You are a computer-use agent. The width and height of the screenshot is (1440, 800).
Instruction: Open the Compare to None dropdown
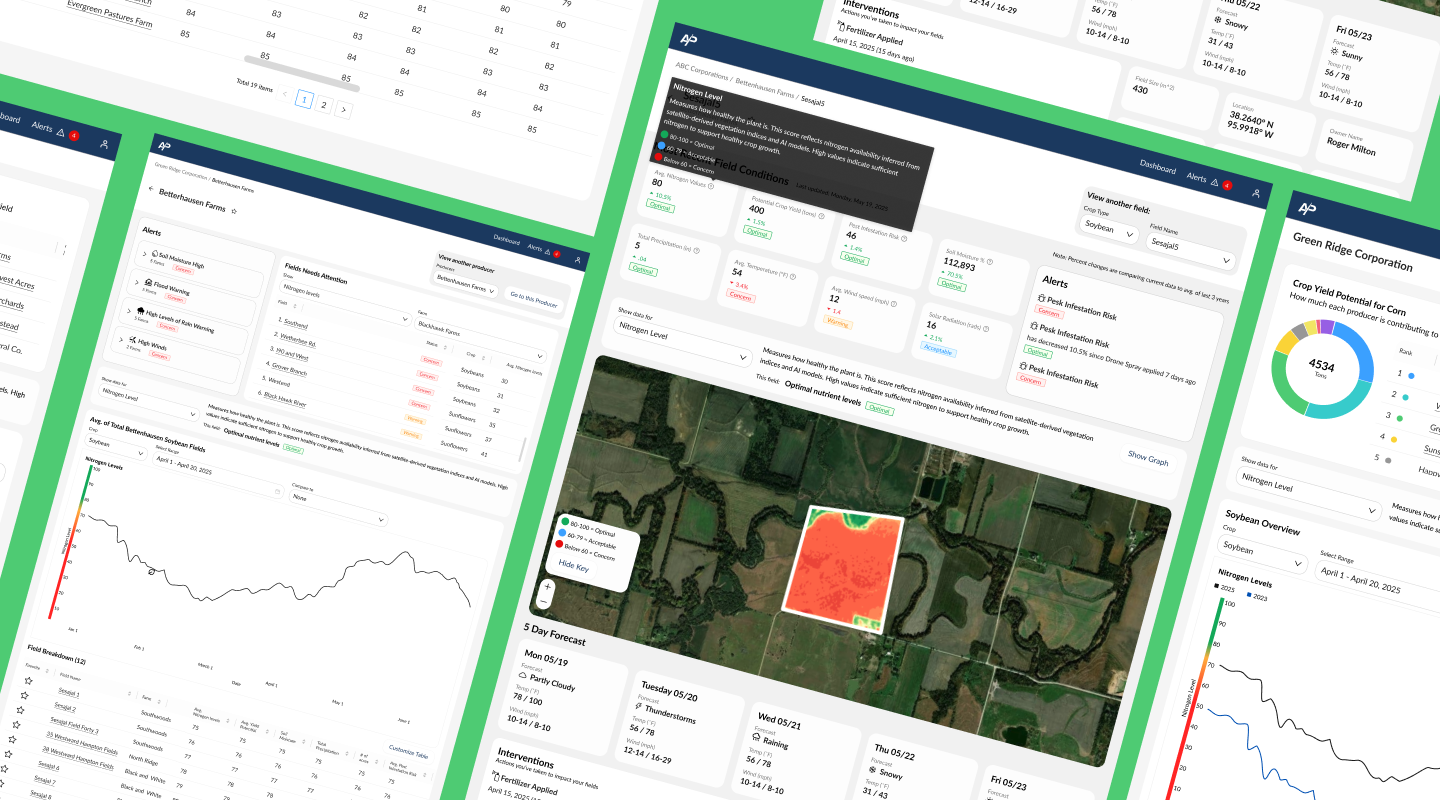[x=337, y=507]
